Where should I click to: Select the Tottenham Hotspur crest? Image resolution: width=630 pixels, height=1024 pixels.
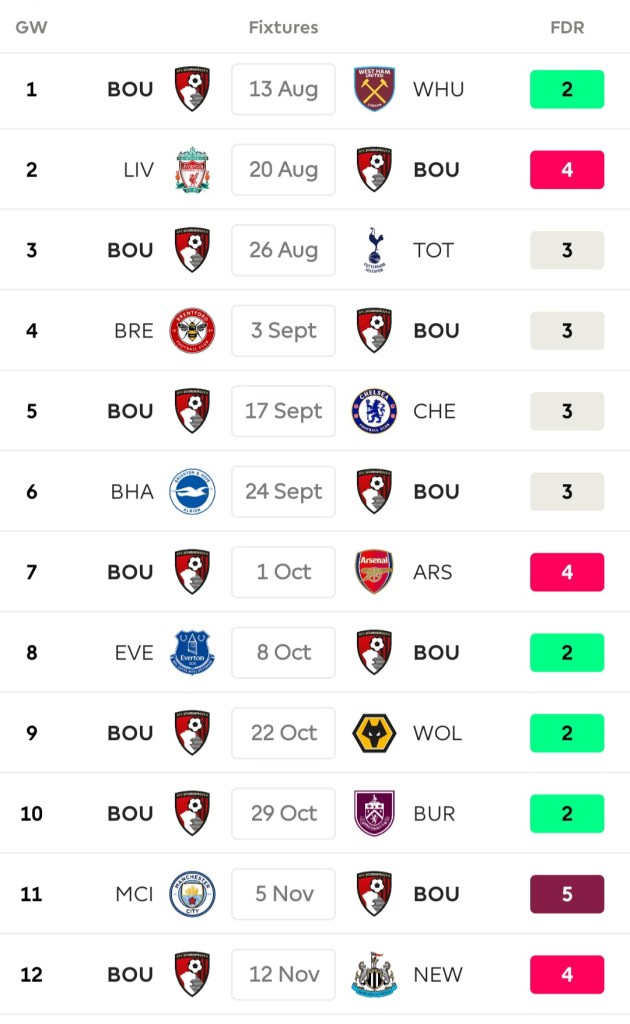coord(375,250)
